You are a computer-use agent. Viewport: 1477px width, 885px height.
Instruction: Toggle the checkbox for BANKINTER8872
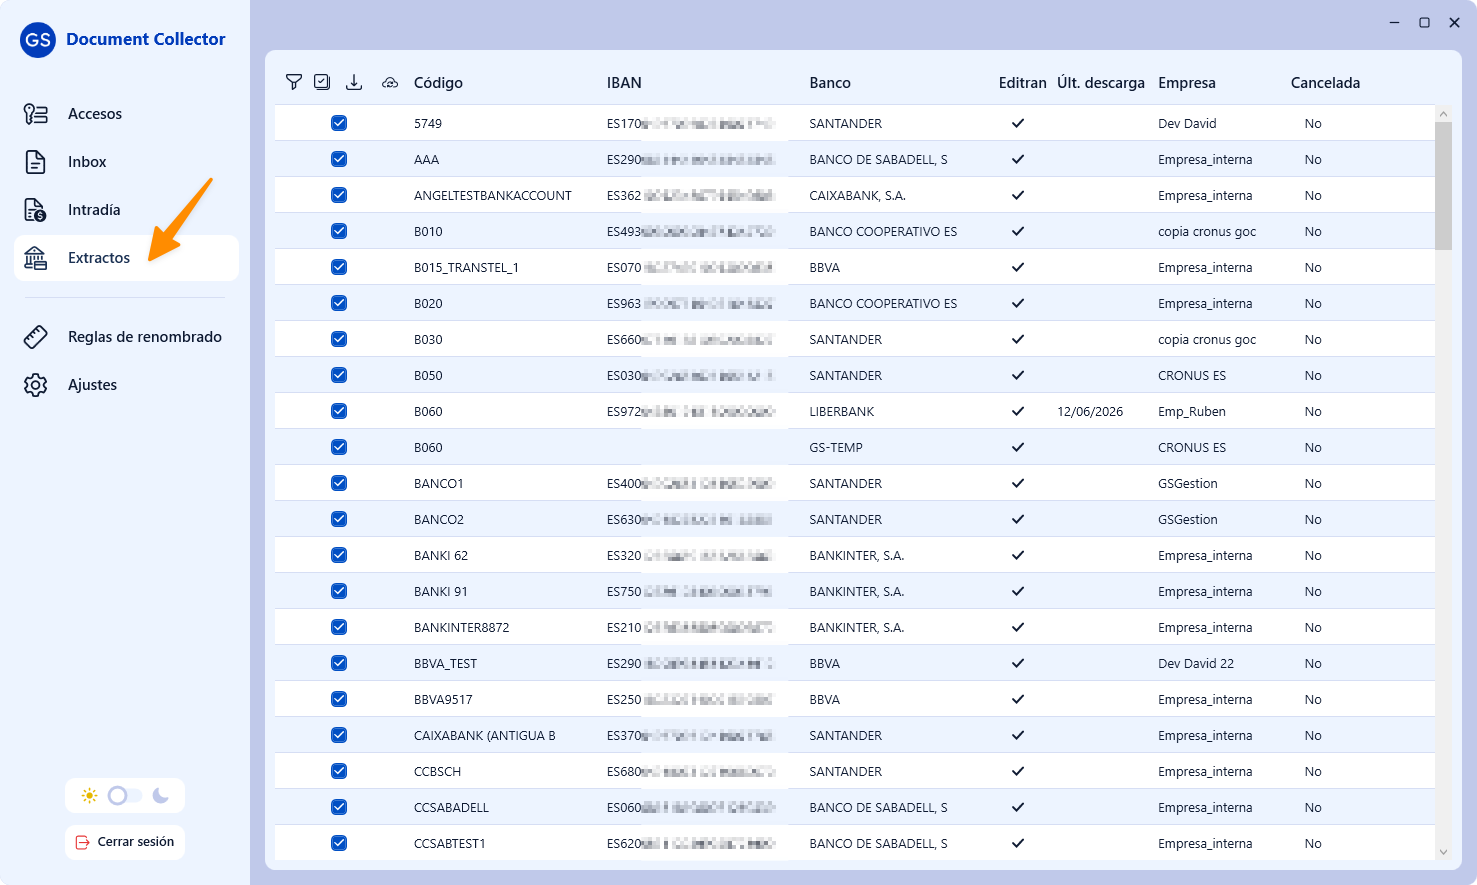pyautogui.click(x=339, y=627)
